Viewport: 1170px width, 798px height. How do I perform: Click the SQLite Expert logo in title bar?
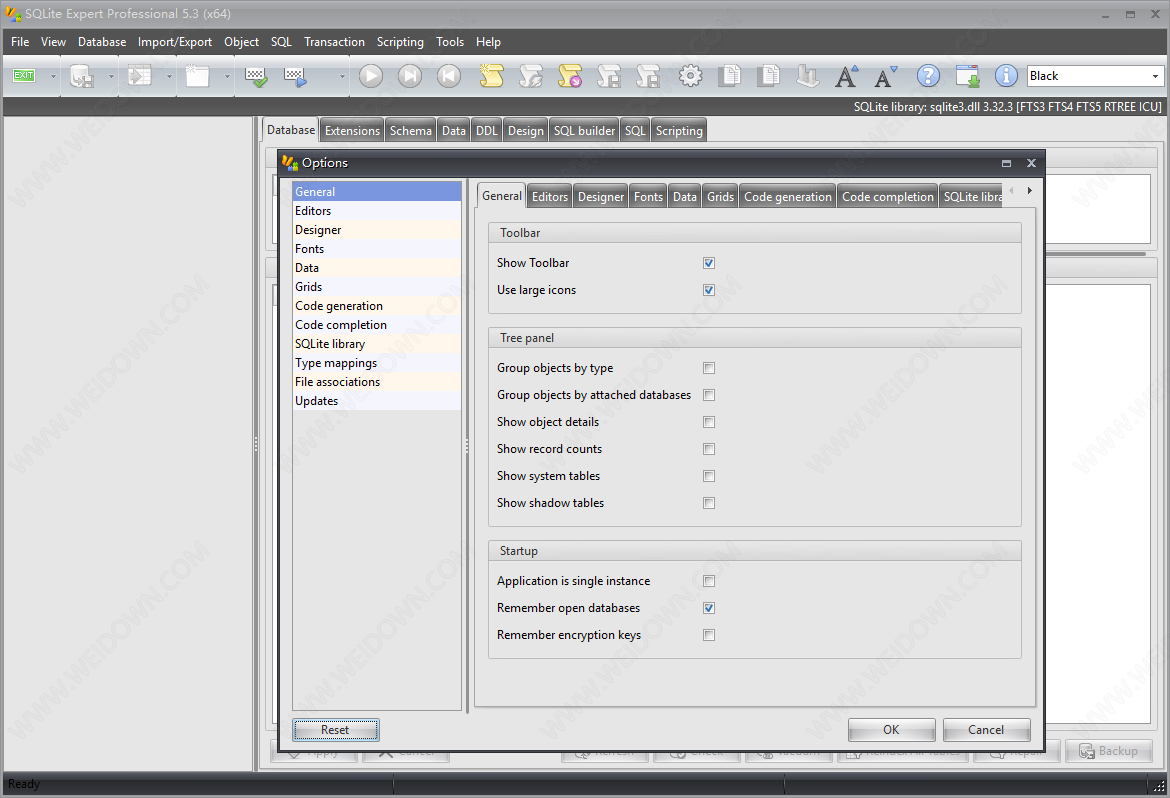(13, 13)
